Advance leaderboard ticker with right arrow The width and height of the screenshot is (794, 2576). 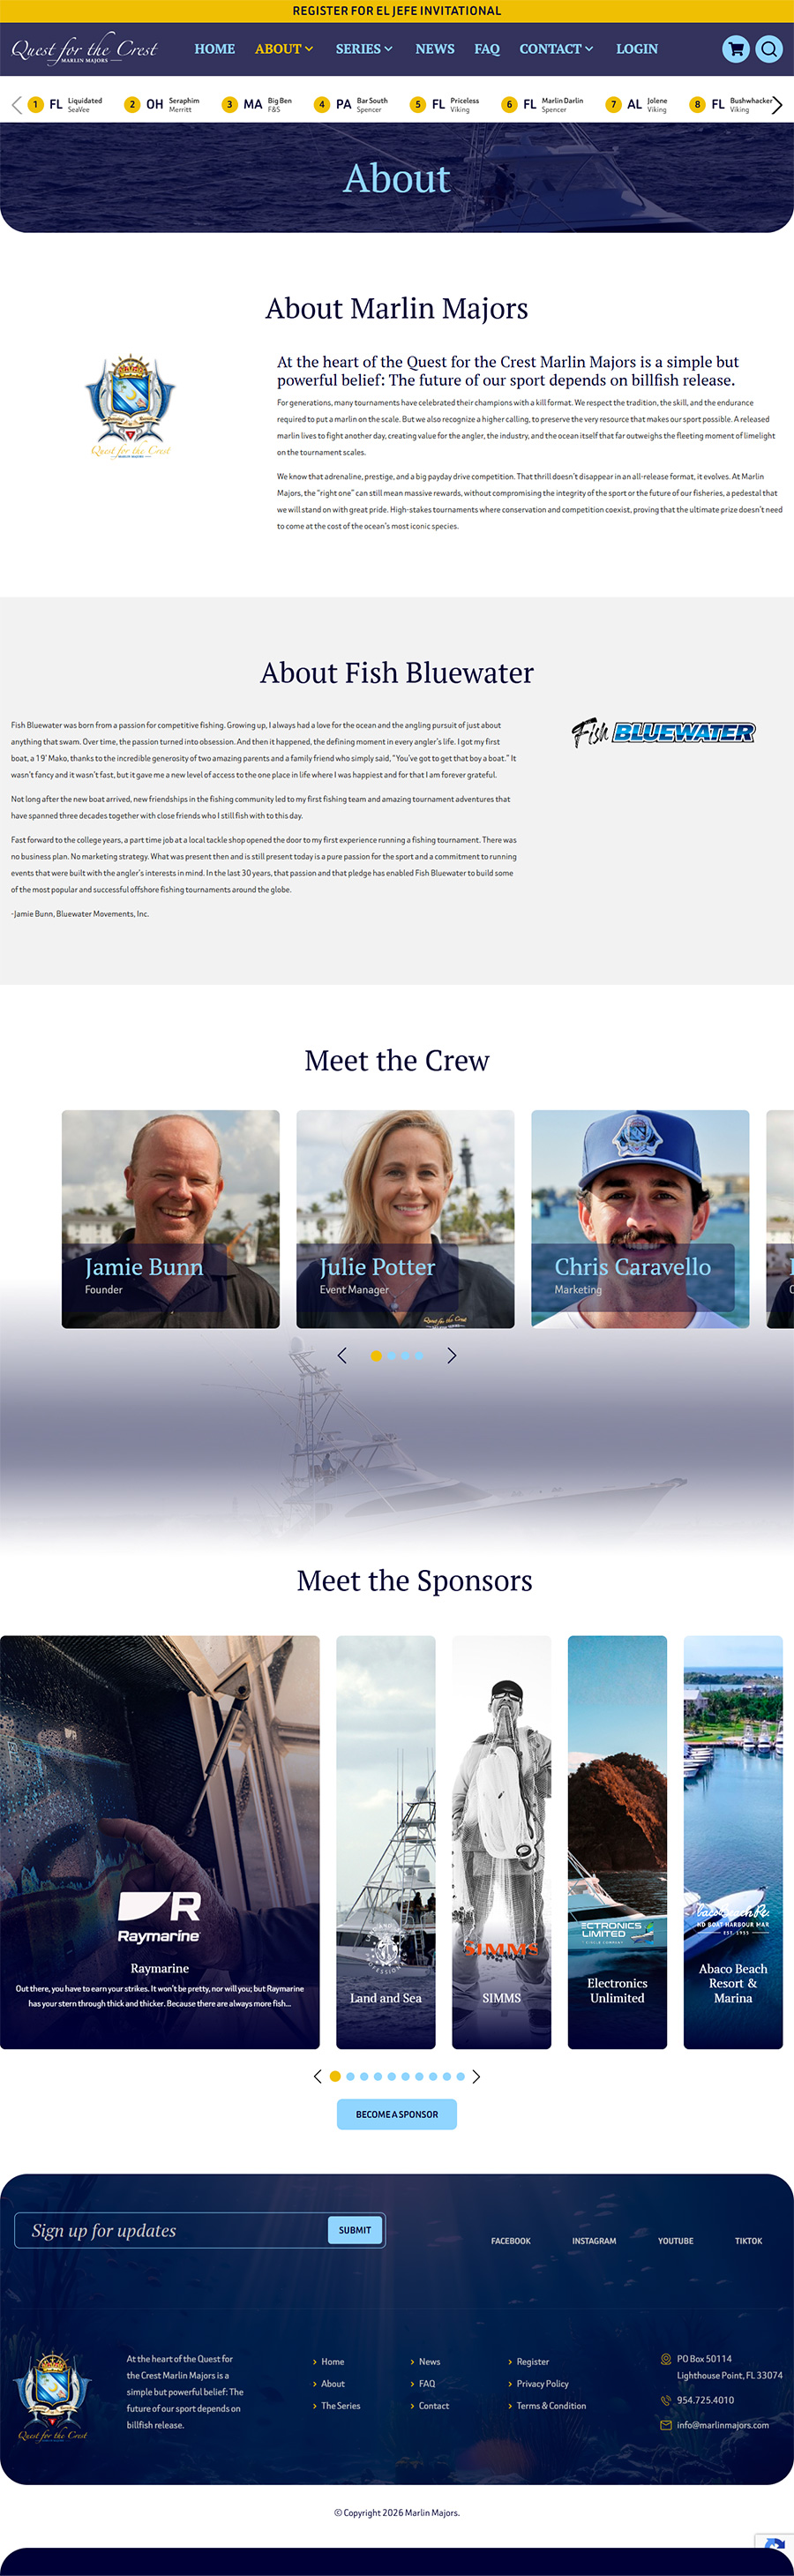coord(777,105)
